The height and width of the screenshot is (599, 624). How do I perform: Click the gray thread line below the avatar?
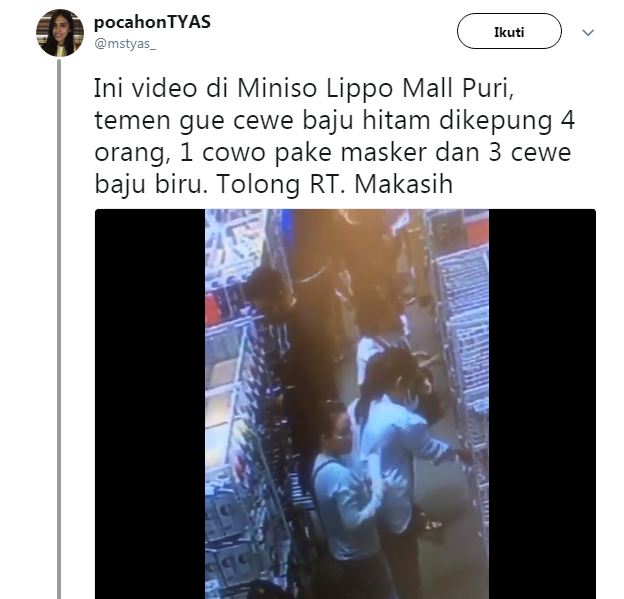coord(59,328)
